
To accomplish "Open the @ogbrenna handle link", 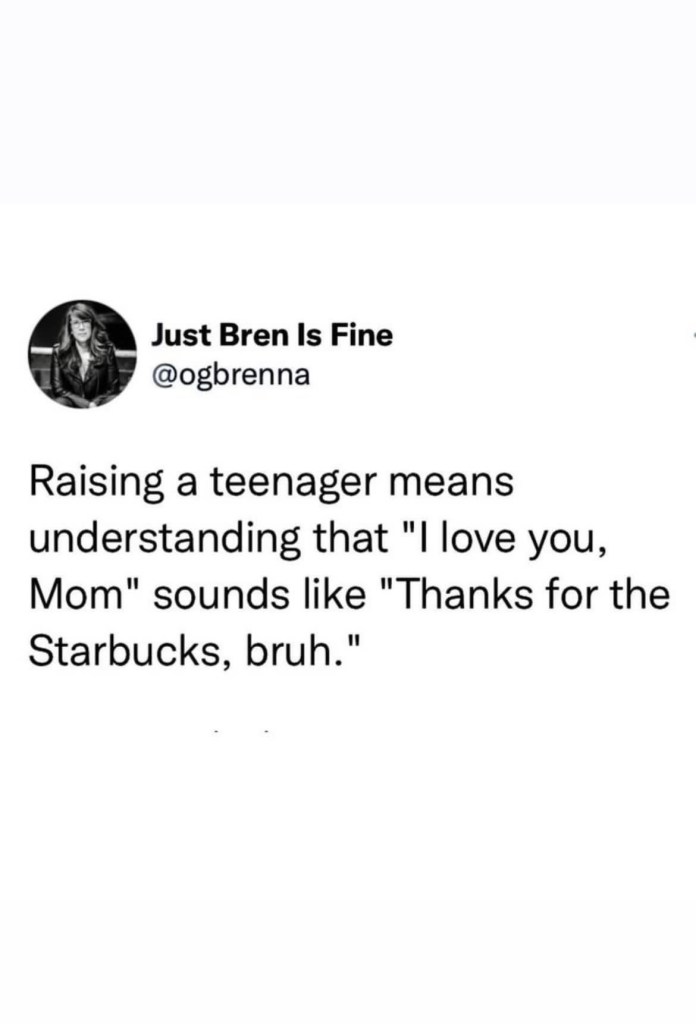I will pyautogui.click(x=230, y=376).
